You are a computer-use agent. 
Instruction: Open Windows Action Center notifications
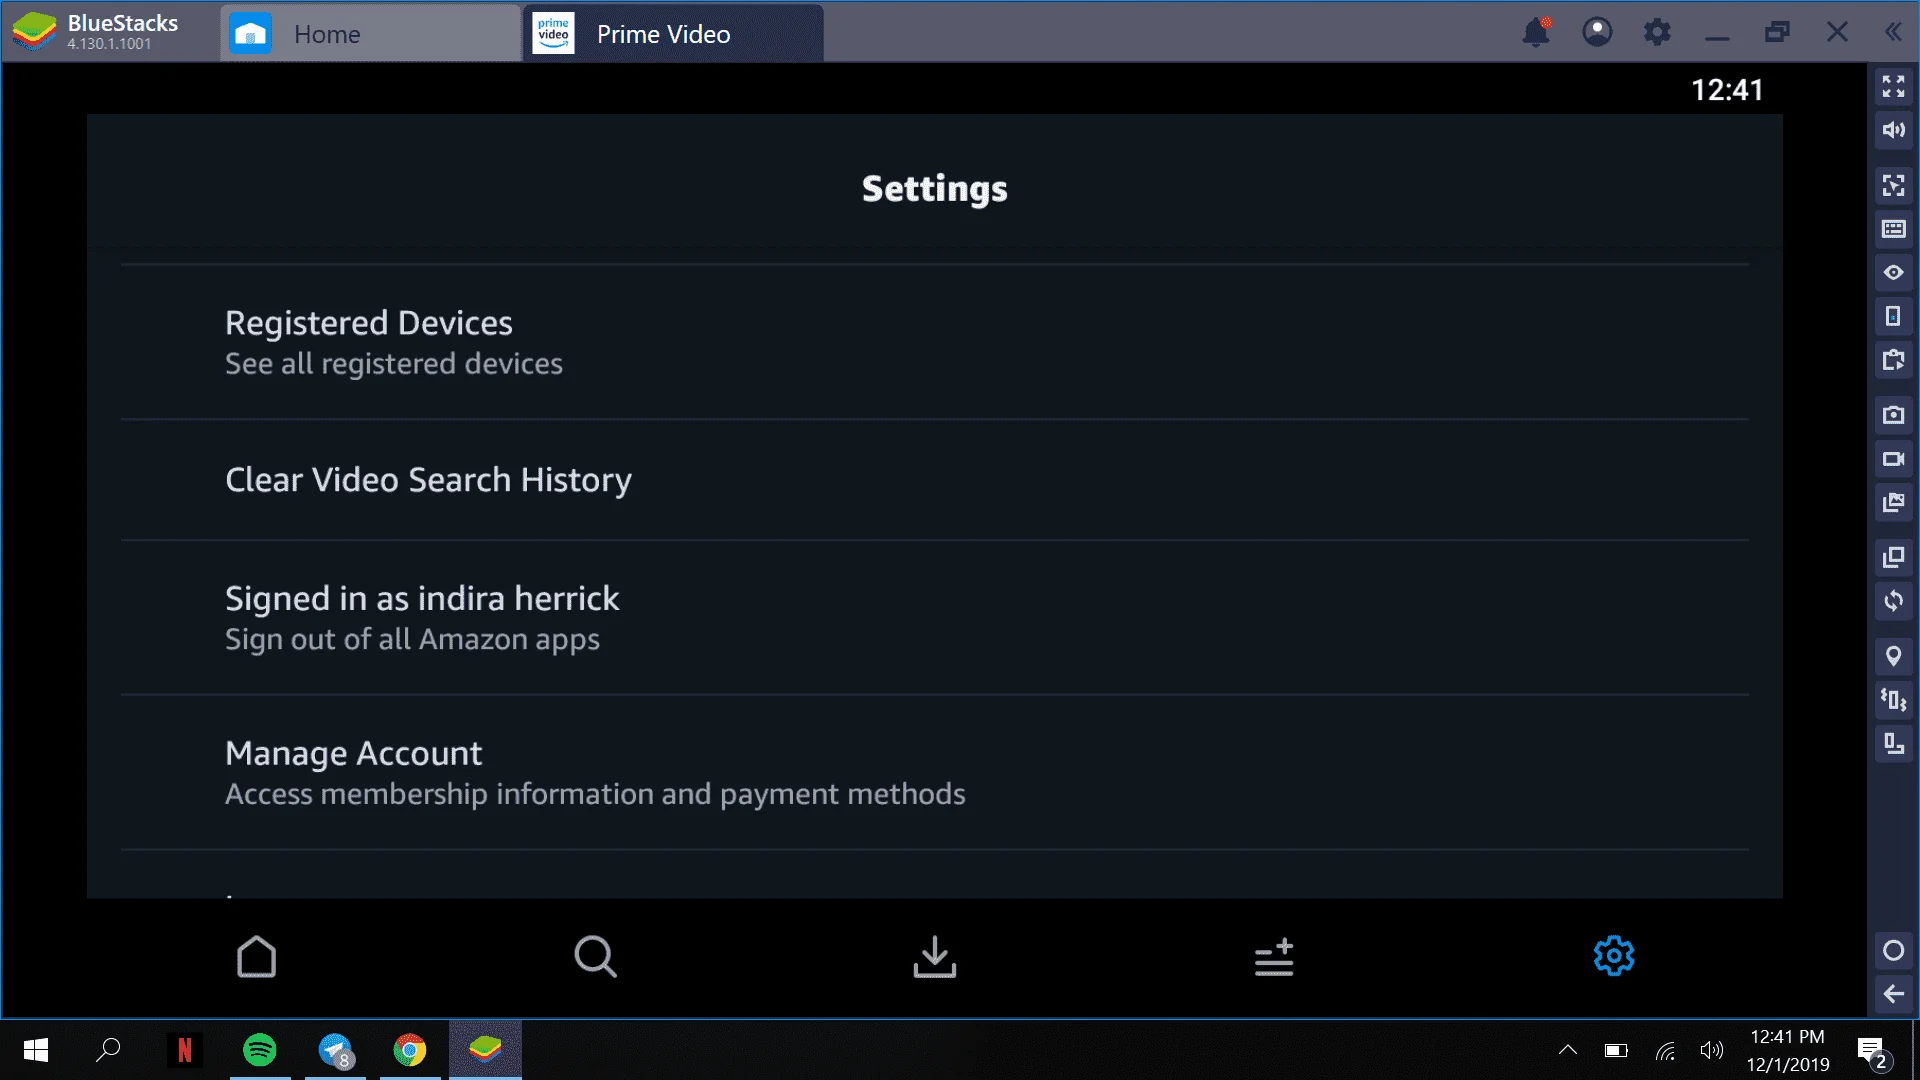coord(1872,1051)
